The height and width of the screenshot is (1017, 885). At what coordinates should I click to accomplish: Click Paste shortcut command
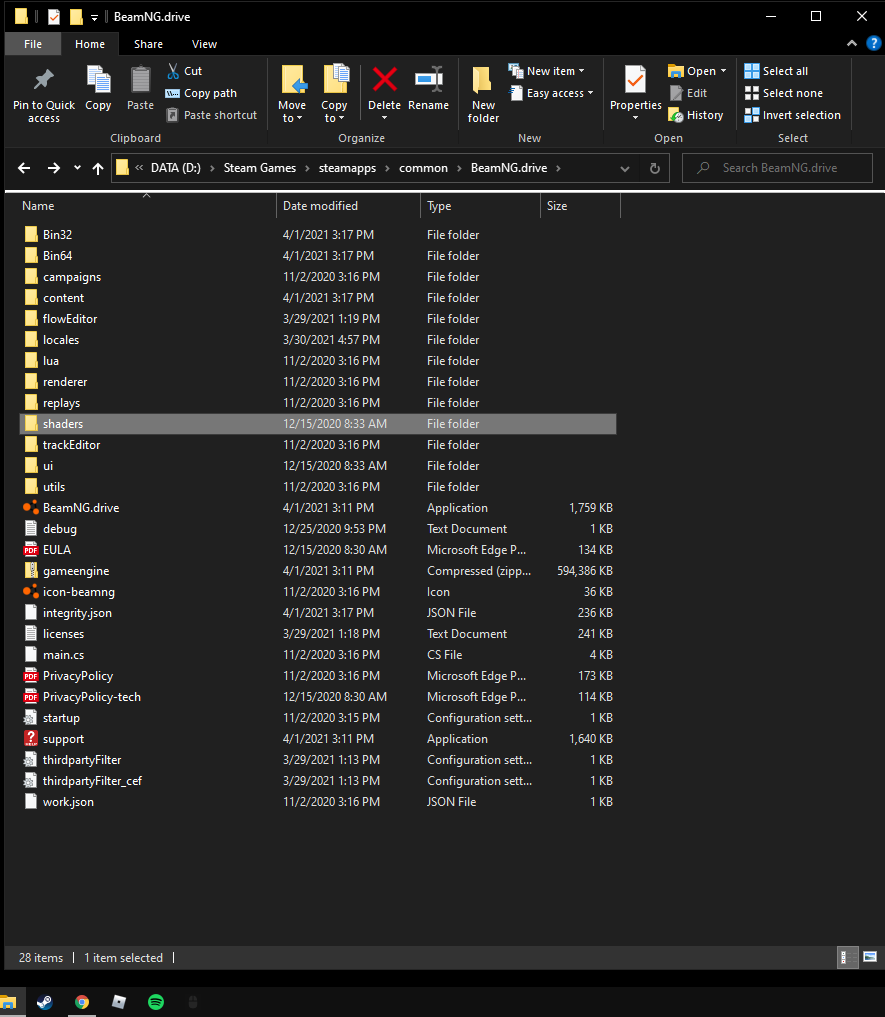point(212,115)
